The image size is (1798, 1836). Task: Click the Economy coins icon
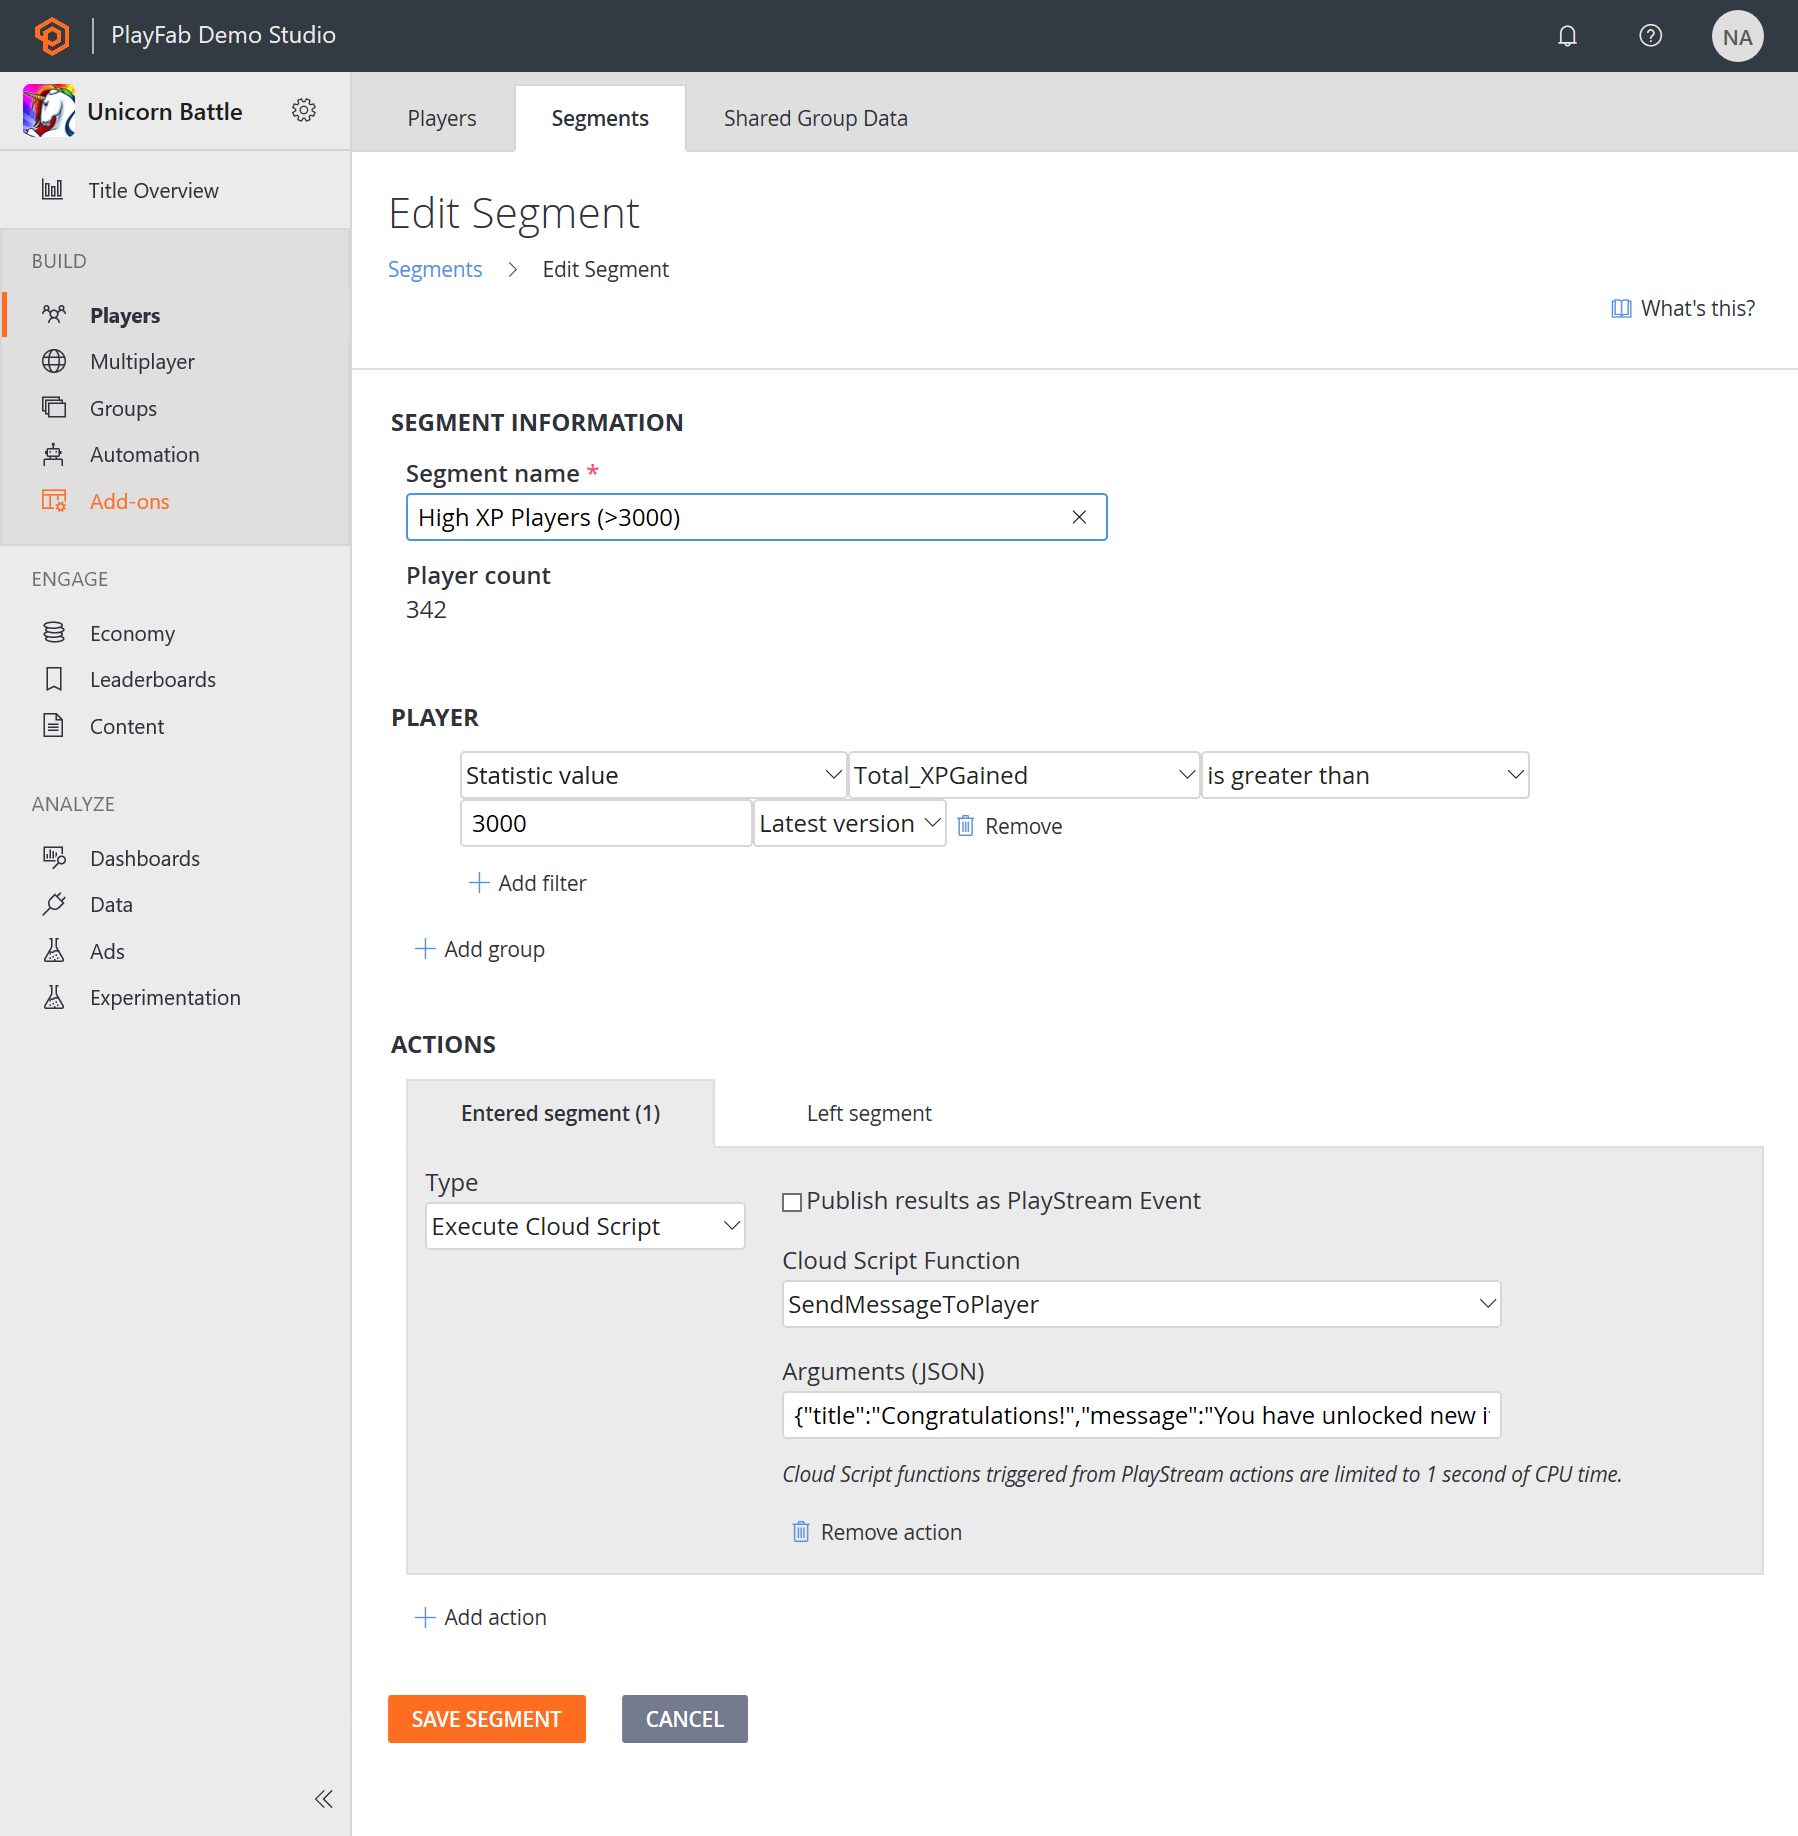(x=54, y=632)
